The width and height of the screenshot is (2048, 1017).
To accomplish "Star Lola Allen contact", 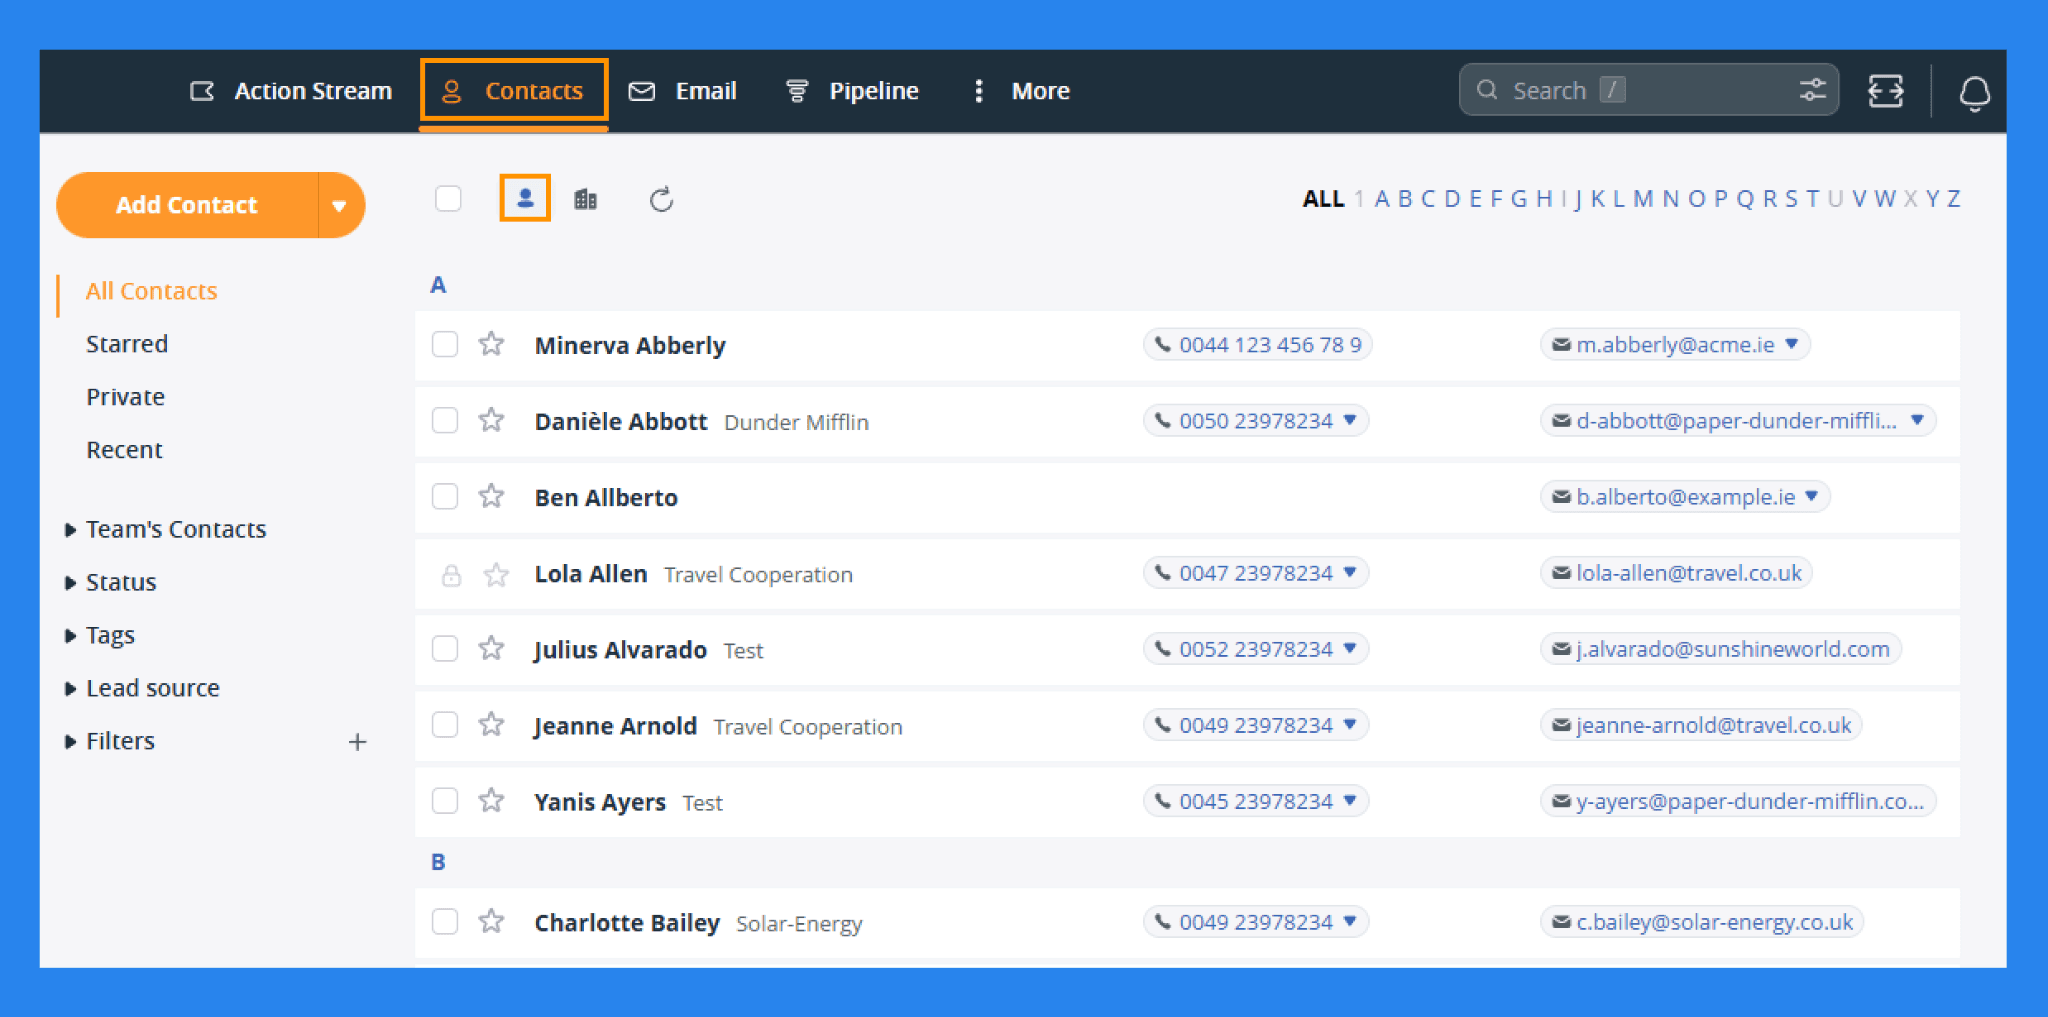I will 496,574.
